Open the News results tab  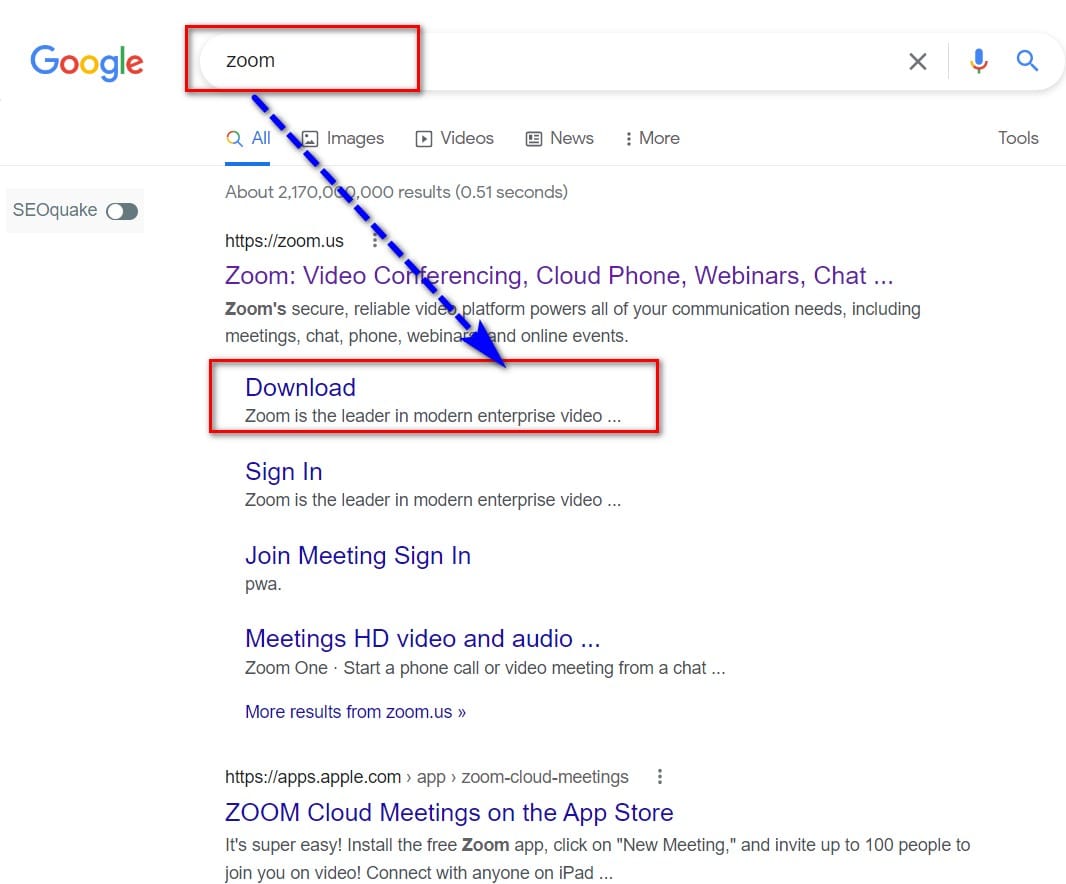tap(560, 139)
